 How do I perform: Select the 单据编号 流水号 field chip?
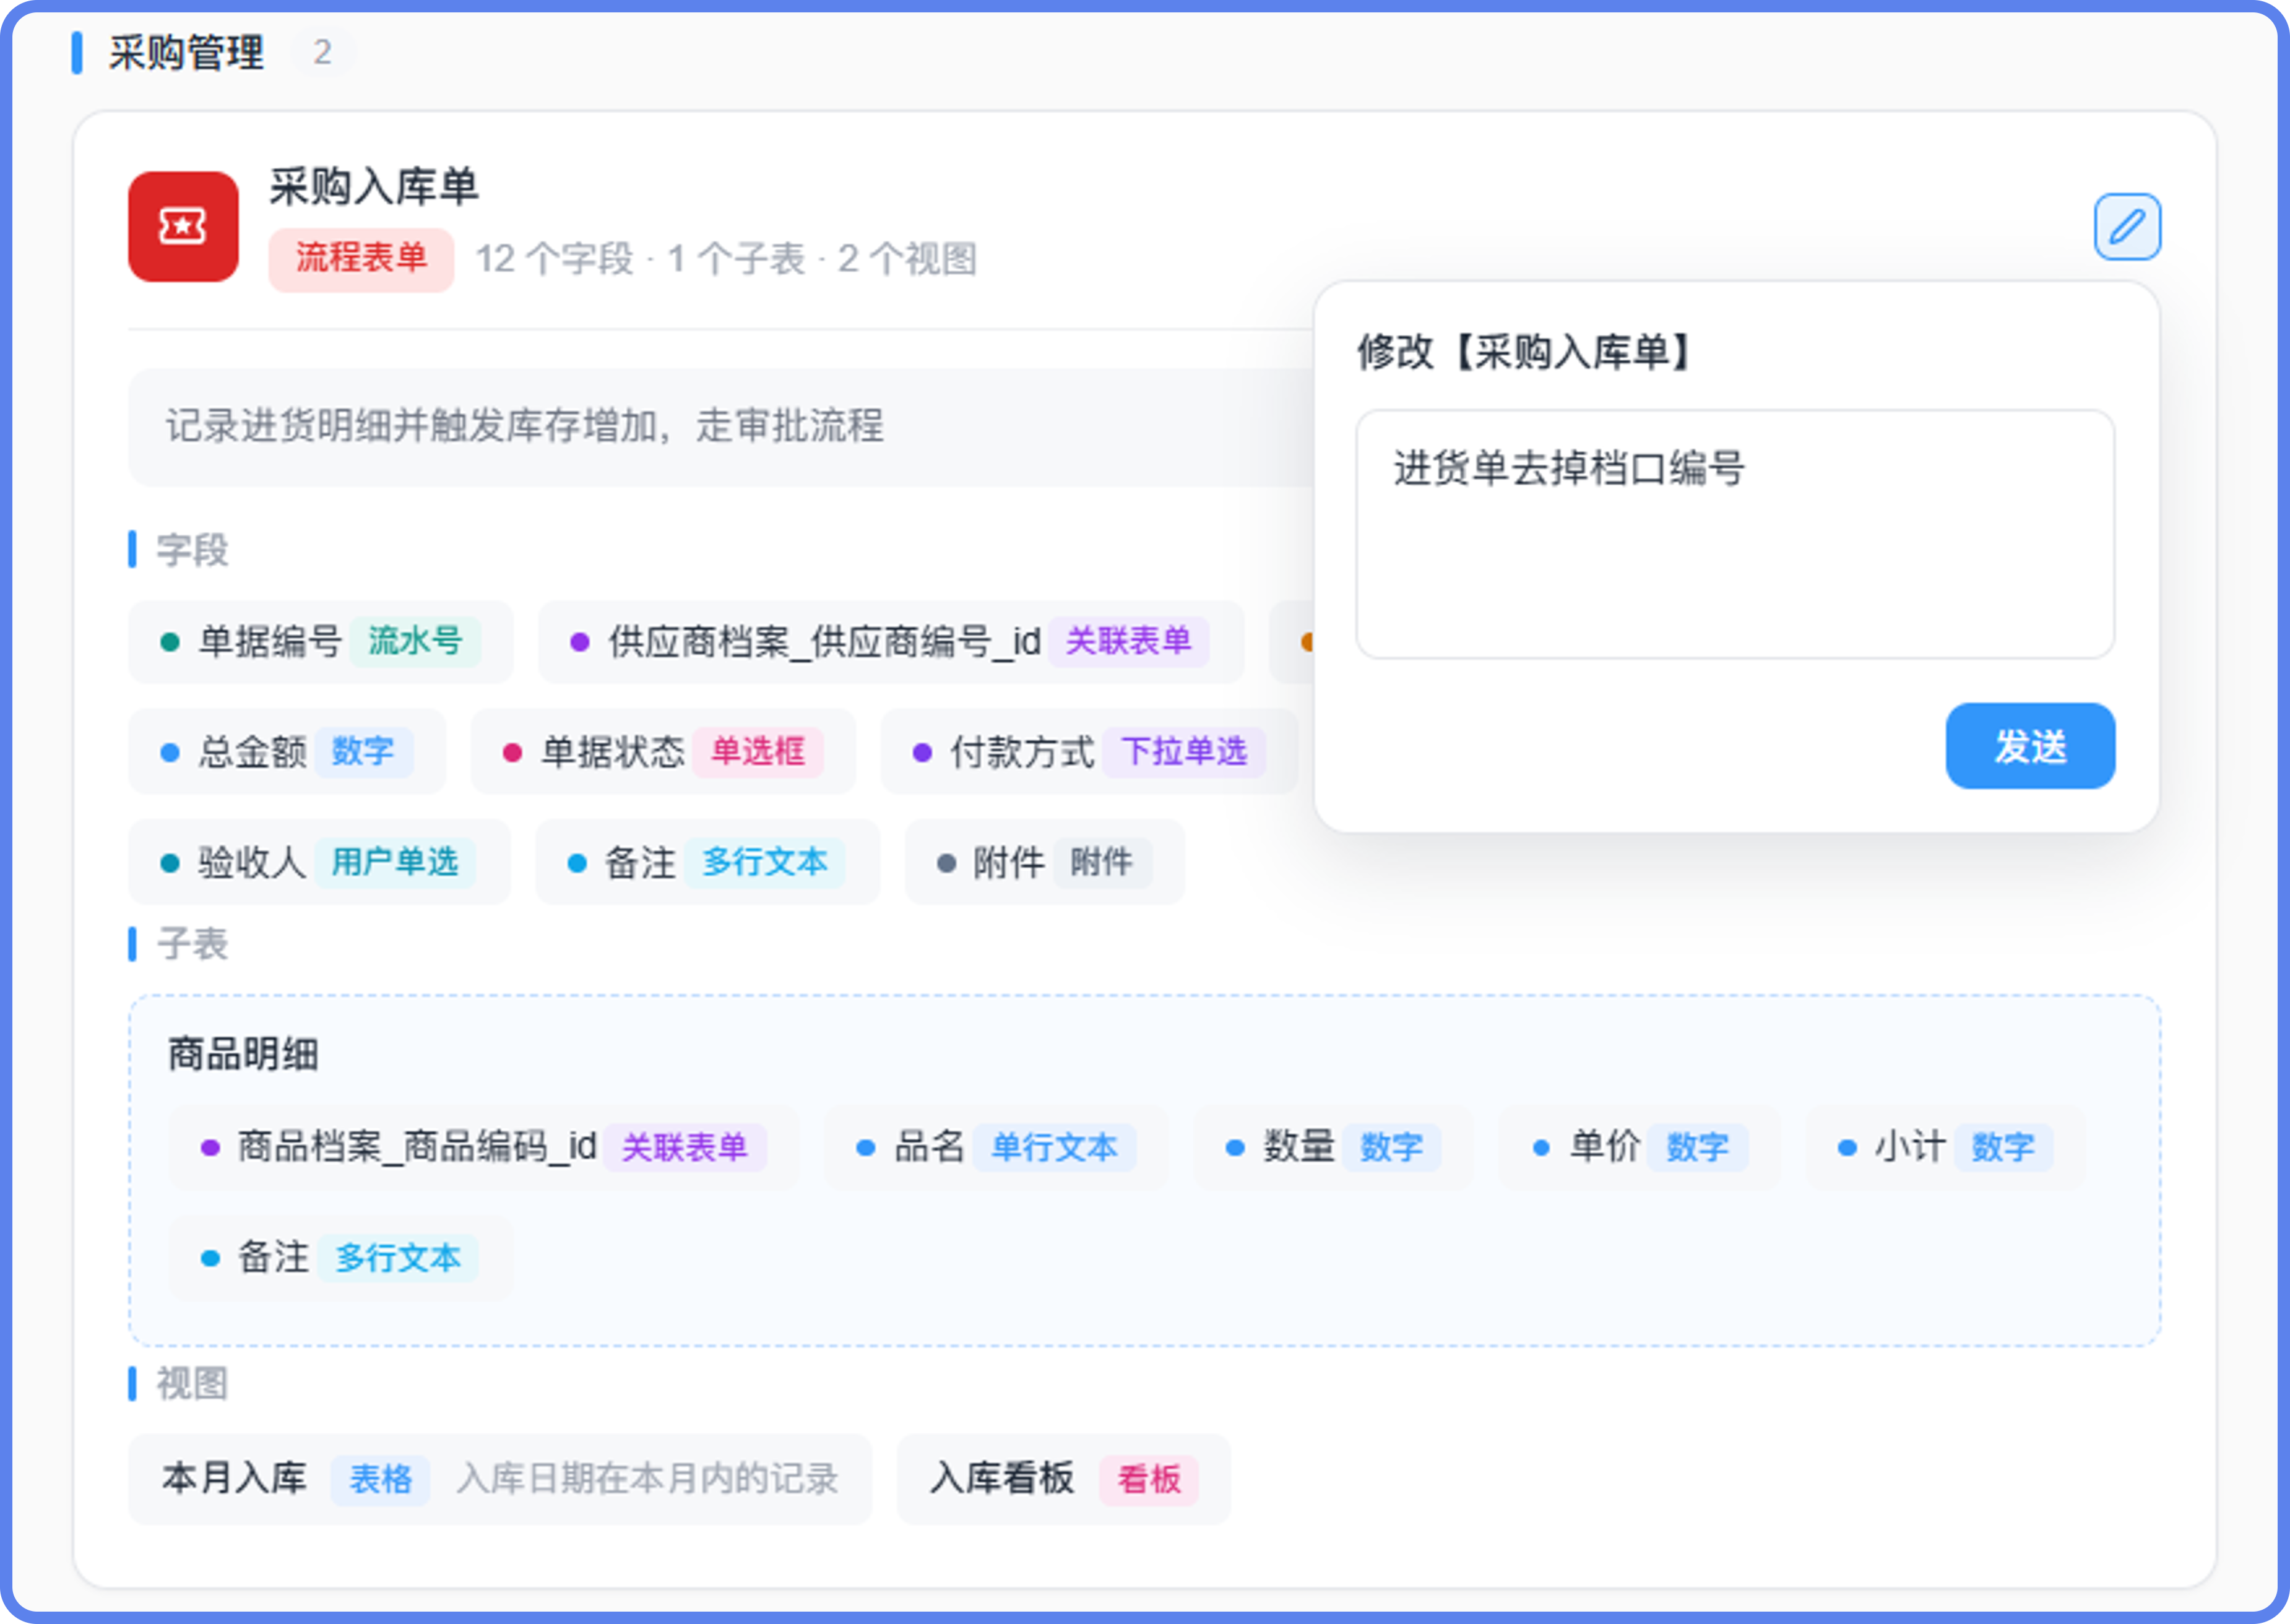[x=320, y=641]
